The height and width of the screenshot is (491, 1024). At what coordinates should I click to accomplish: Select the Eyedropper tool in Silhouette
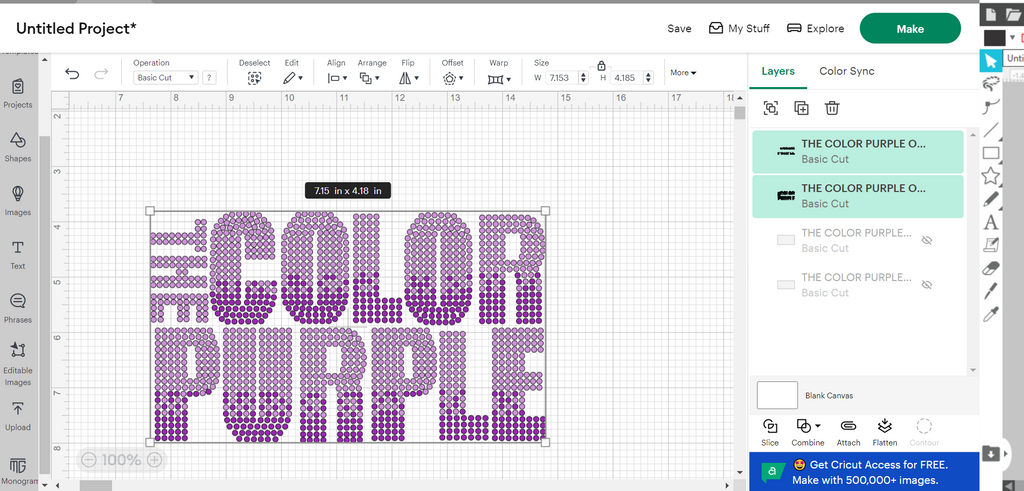(991, 315)
